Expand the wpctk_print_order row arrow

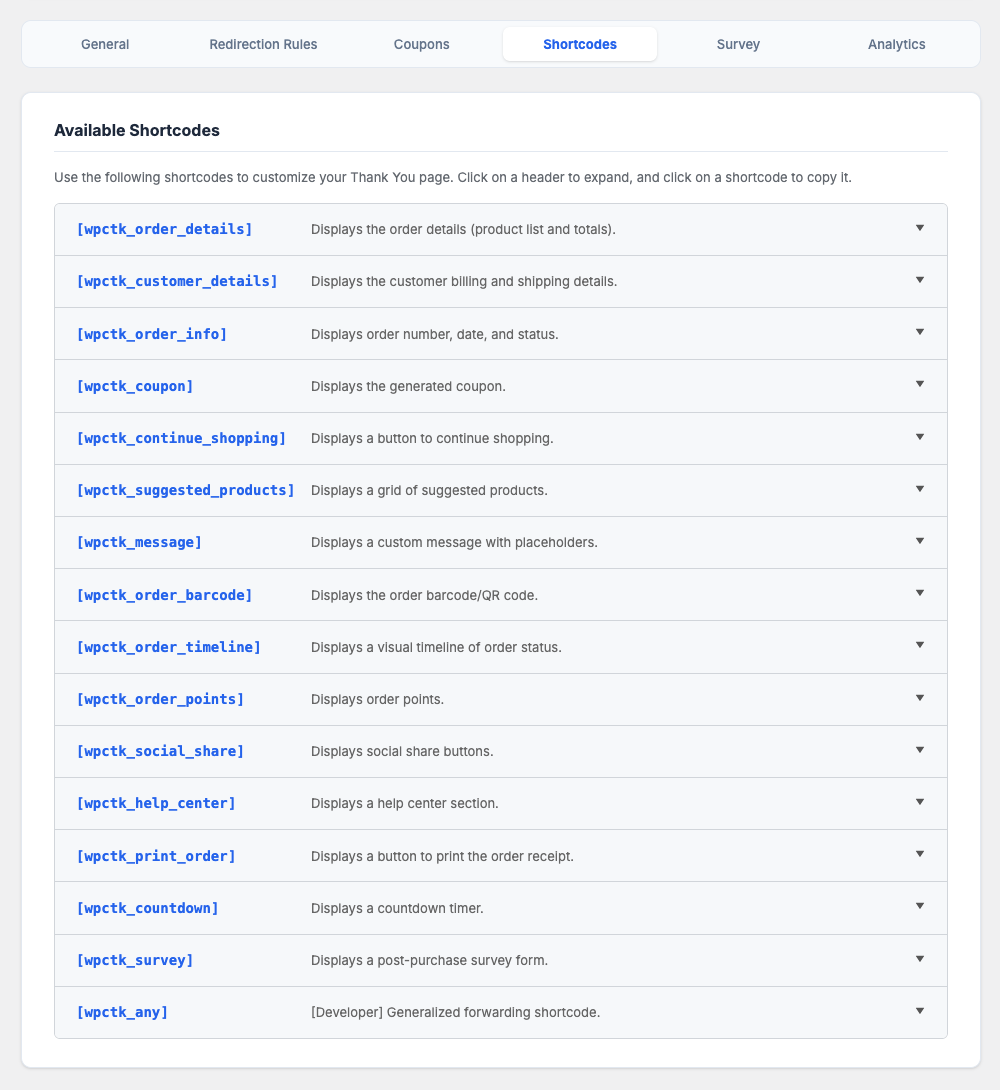[920, 854]
